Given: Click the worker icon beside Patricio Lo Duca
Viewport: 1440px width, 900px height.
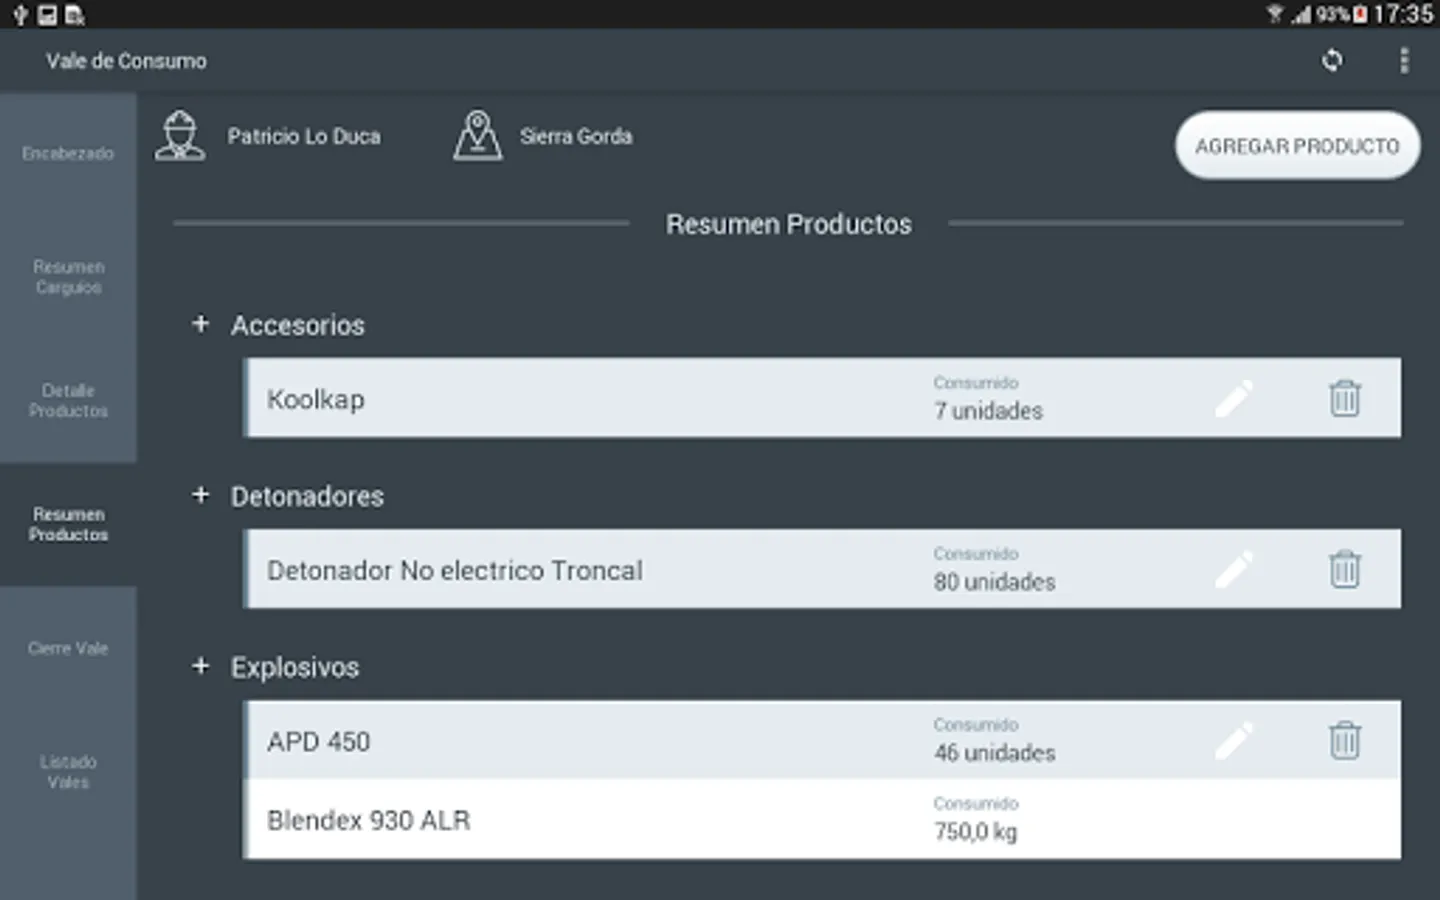Looking at the screenshot, I should click(180, 136).
